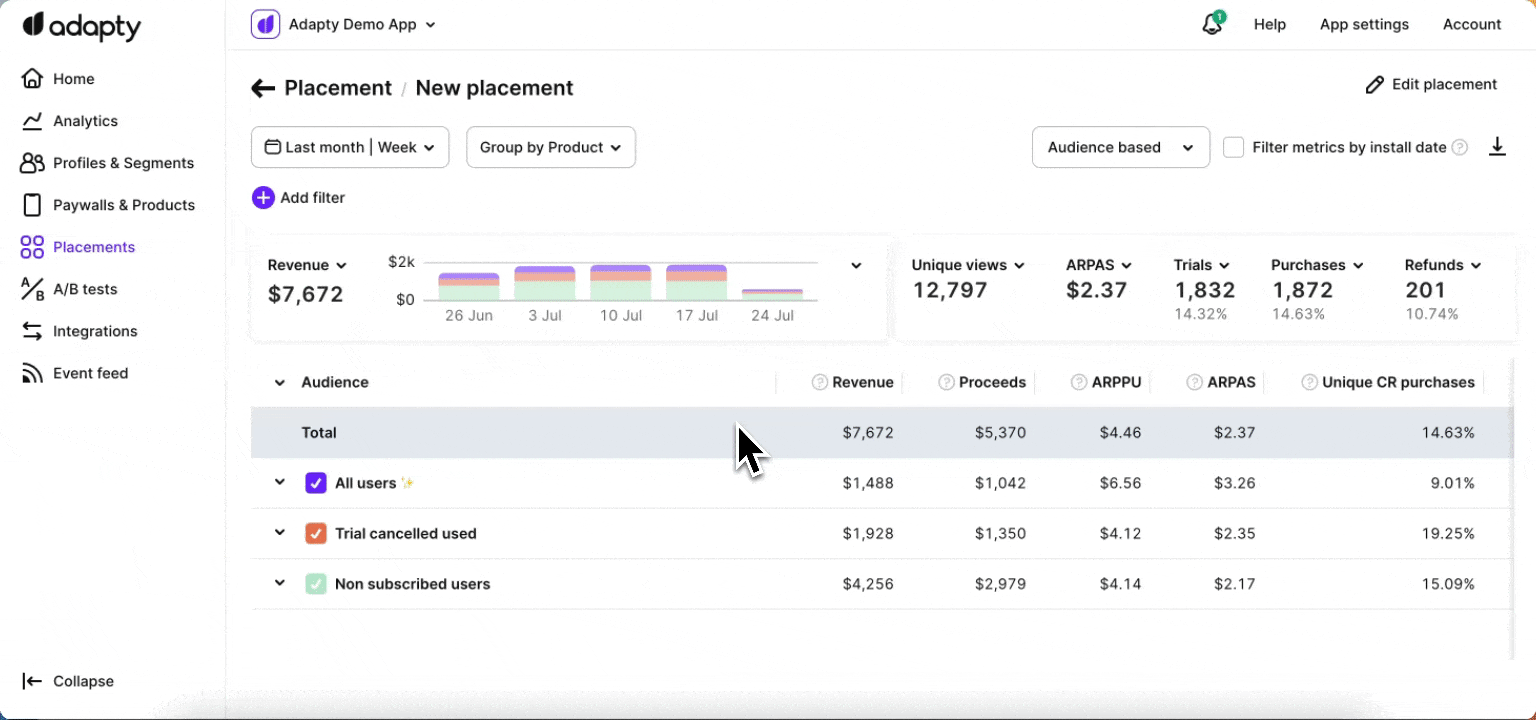This screenshot has width=1536, height=720.
Task: Click the purple plus Add filter icon
Action: click(x=263, y=198)
